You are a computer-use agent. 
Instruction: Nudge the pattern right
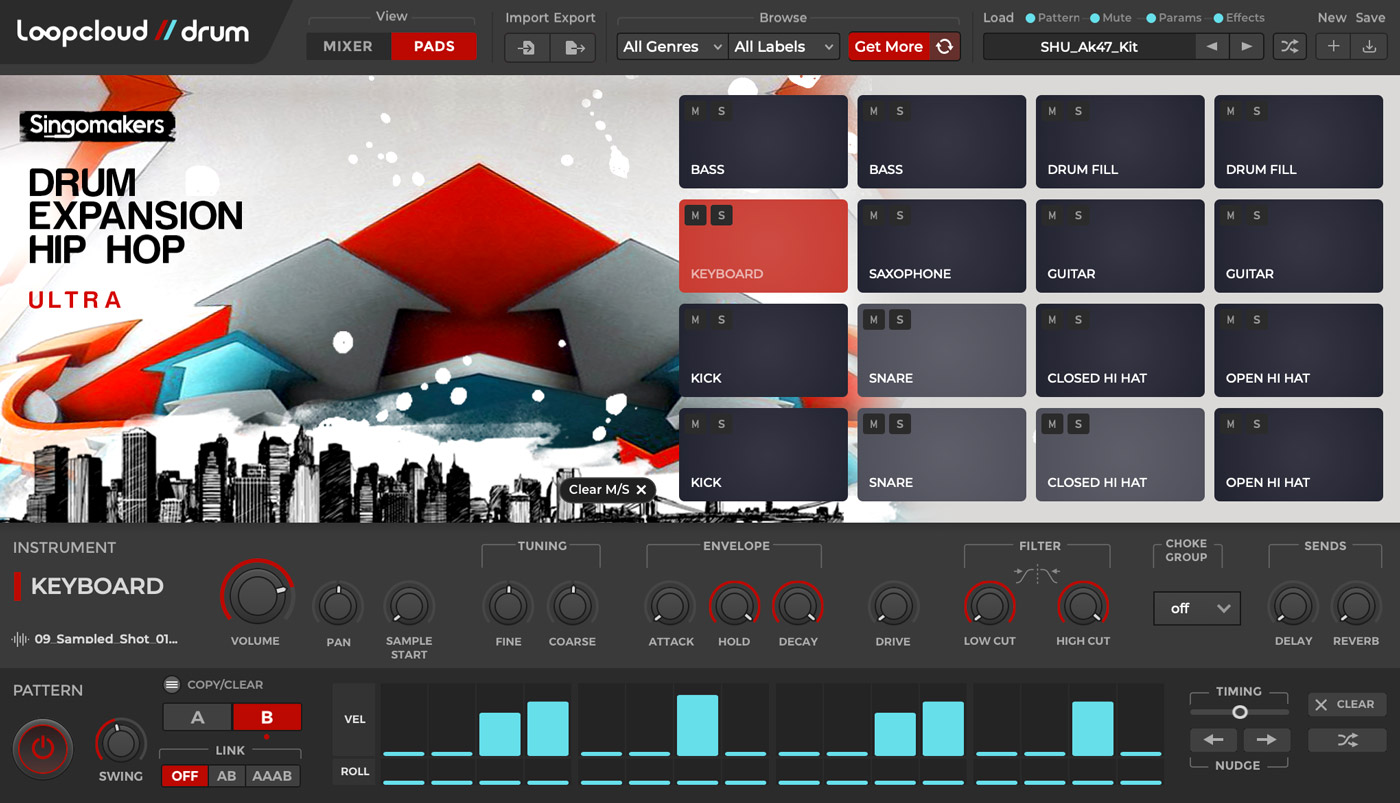(1266, 740)
